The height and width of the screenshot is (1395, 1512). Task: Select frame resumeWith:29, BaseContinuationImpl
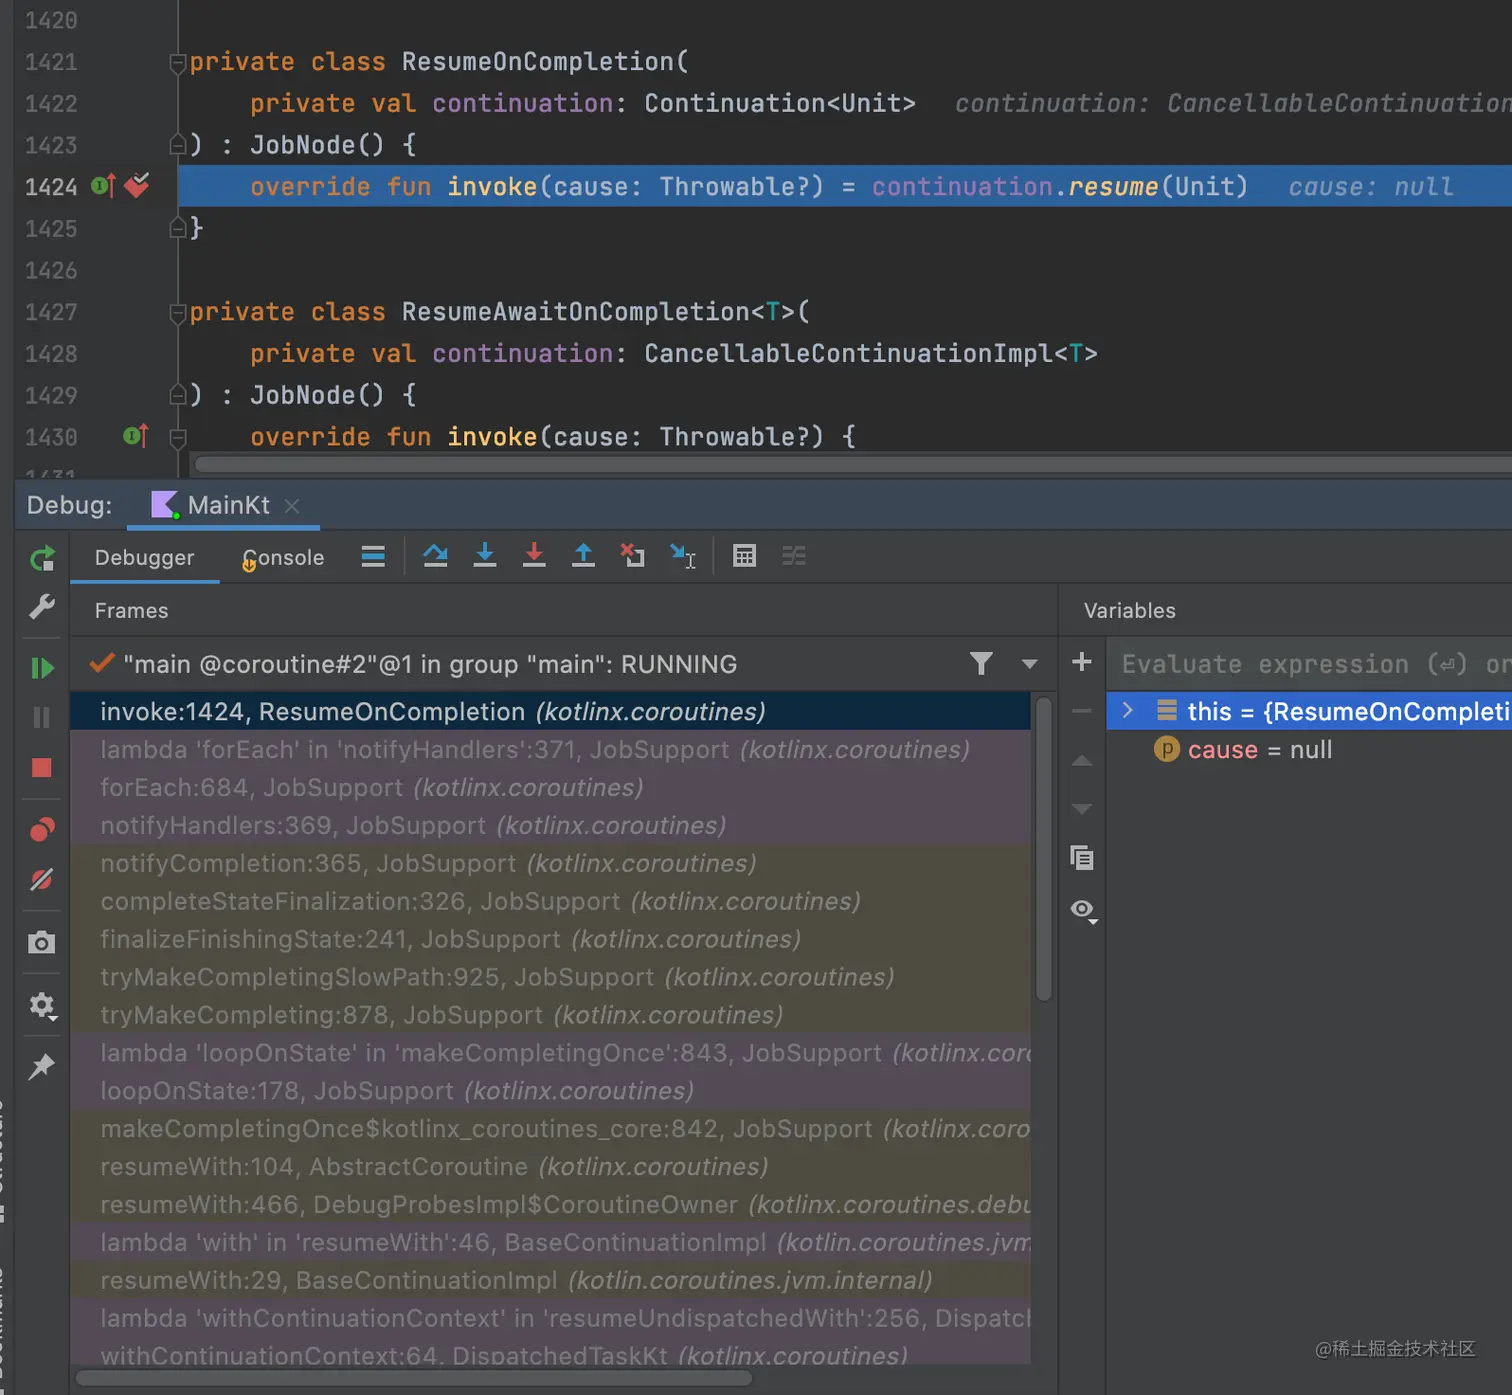pyautogui.click(x=550, y=1281)
